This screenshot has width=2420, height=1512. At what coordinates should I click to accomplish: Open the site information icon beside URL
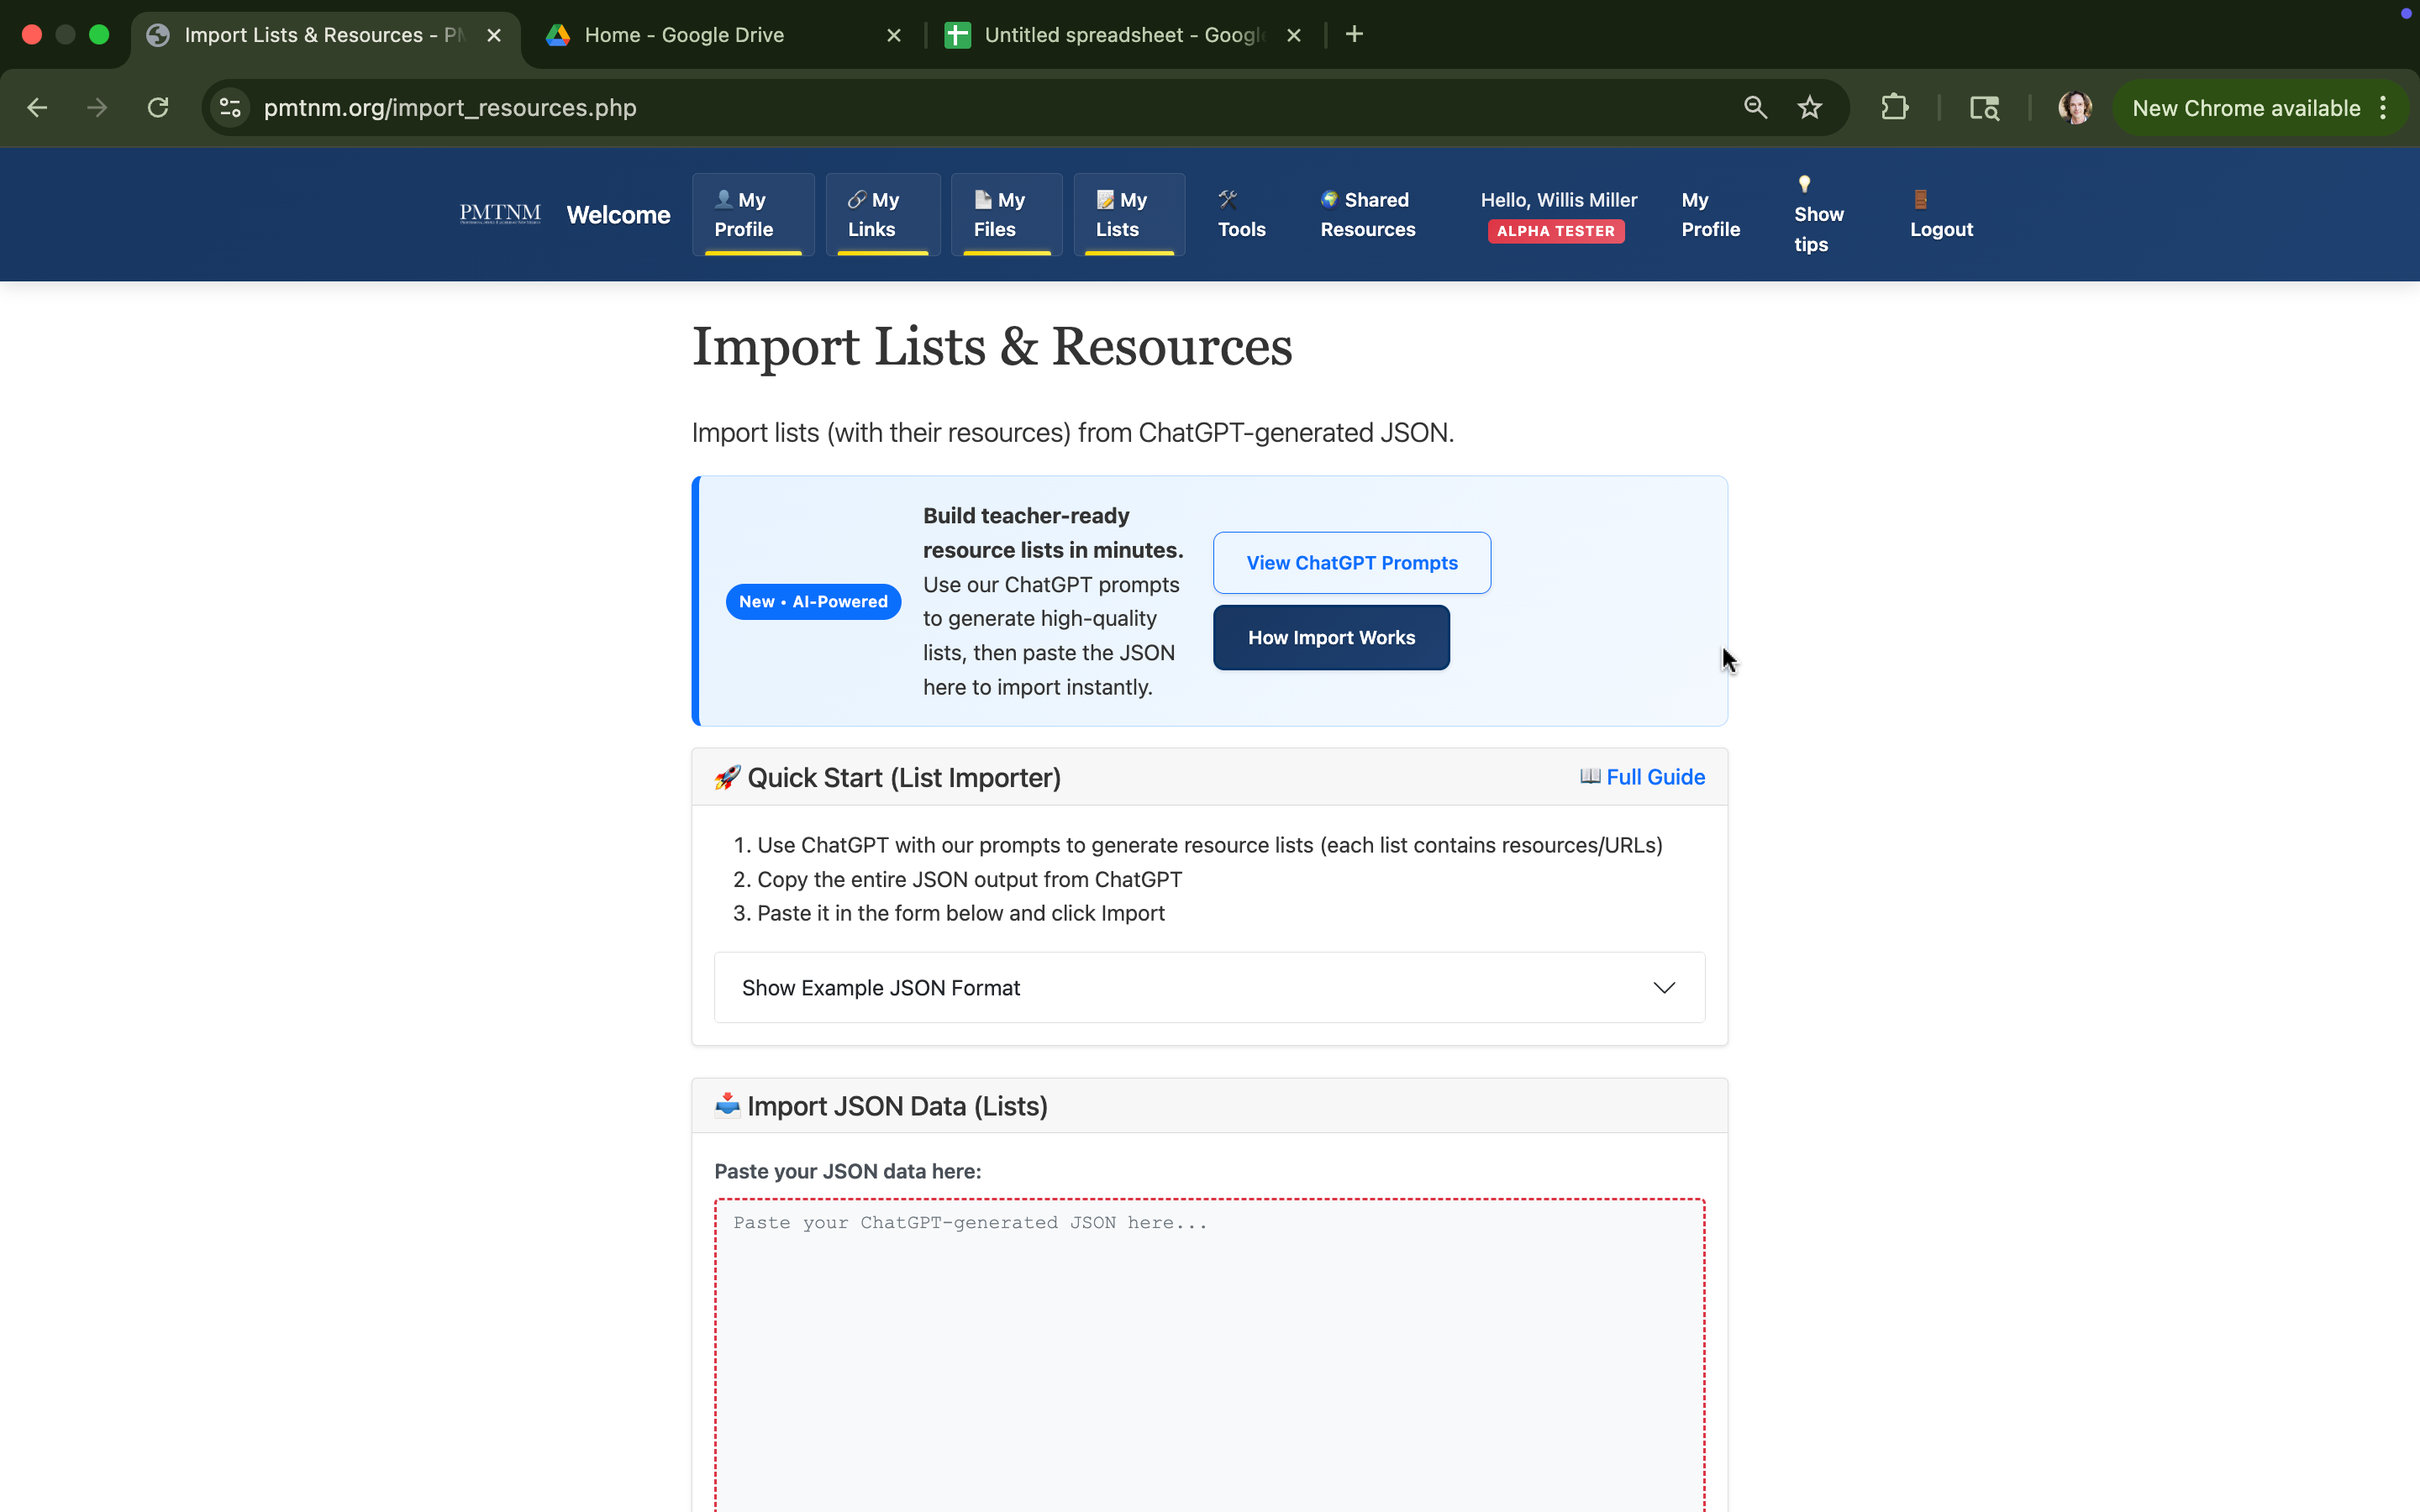click(x=231, y=108)
